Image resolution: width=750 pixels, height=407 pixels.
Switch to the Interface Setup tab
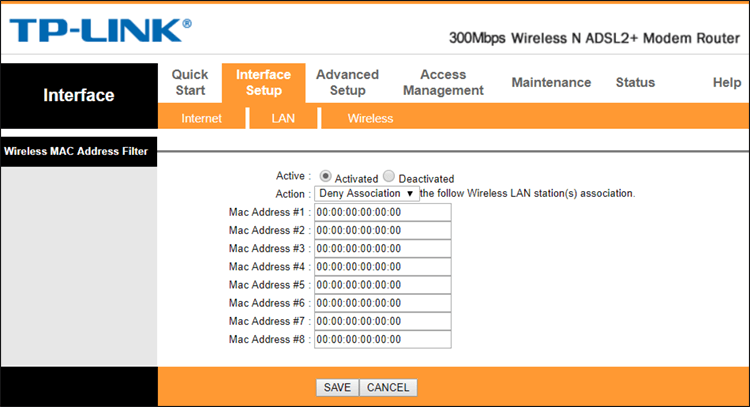(x=263, y=82)
